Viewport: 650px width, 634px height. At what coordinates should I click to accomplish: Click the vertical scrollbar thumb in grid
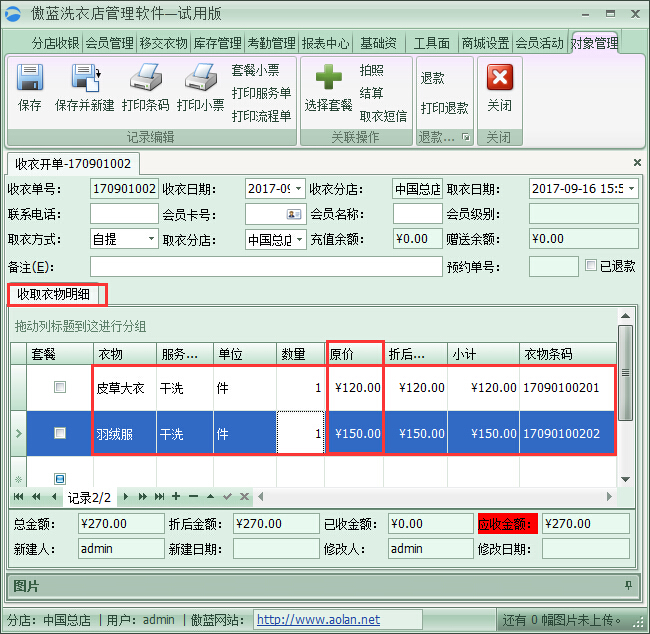[625, 372]
